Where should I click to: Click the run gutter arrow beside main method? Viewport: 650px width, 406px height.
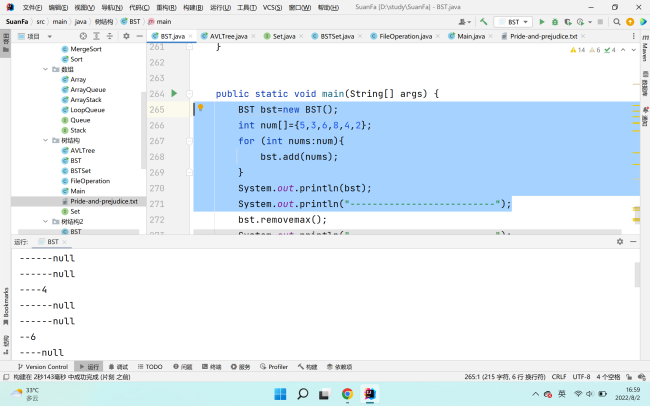pyautogui.click(x=173, y=94)
